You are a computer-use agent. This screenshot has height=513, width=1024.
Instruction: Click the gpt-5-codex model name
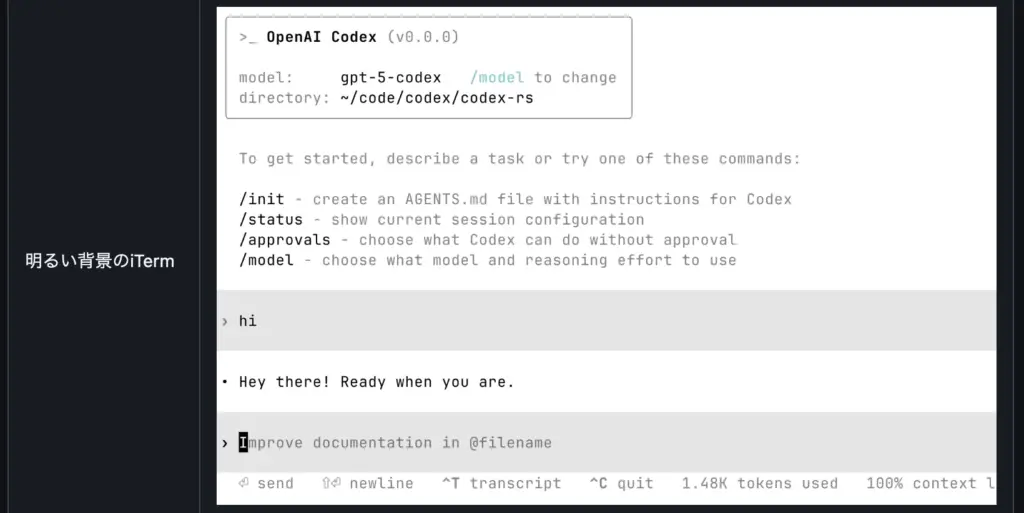pos(390,77)
